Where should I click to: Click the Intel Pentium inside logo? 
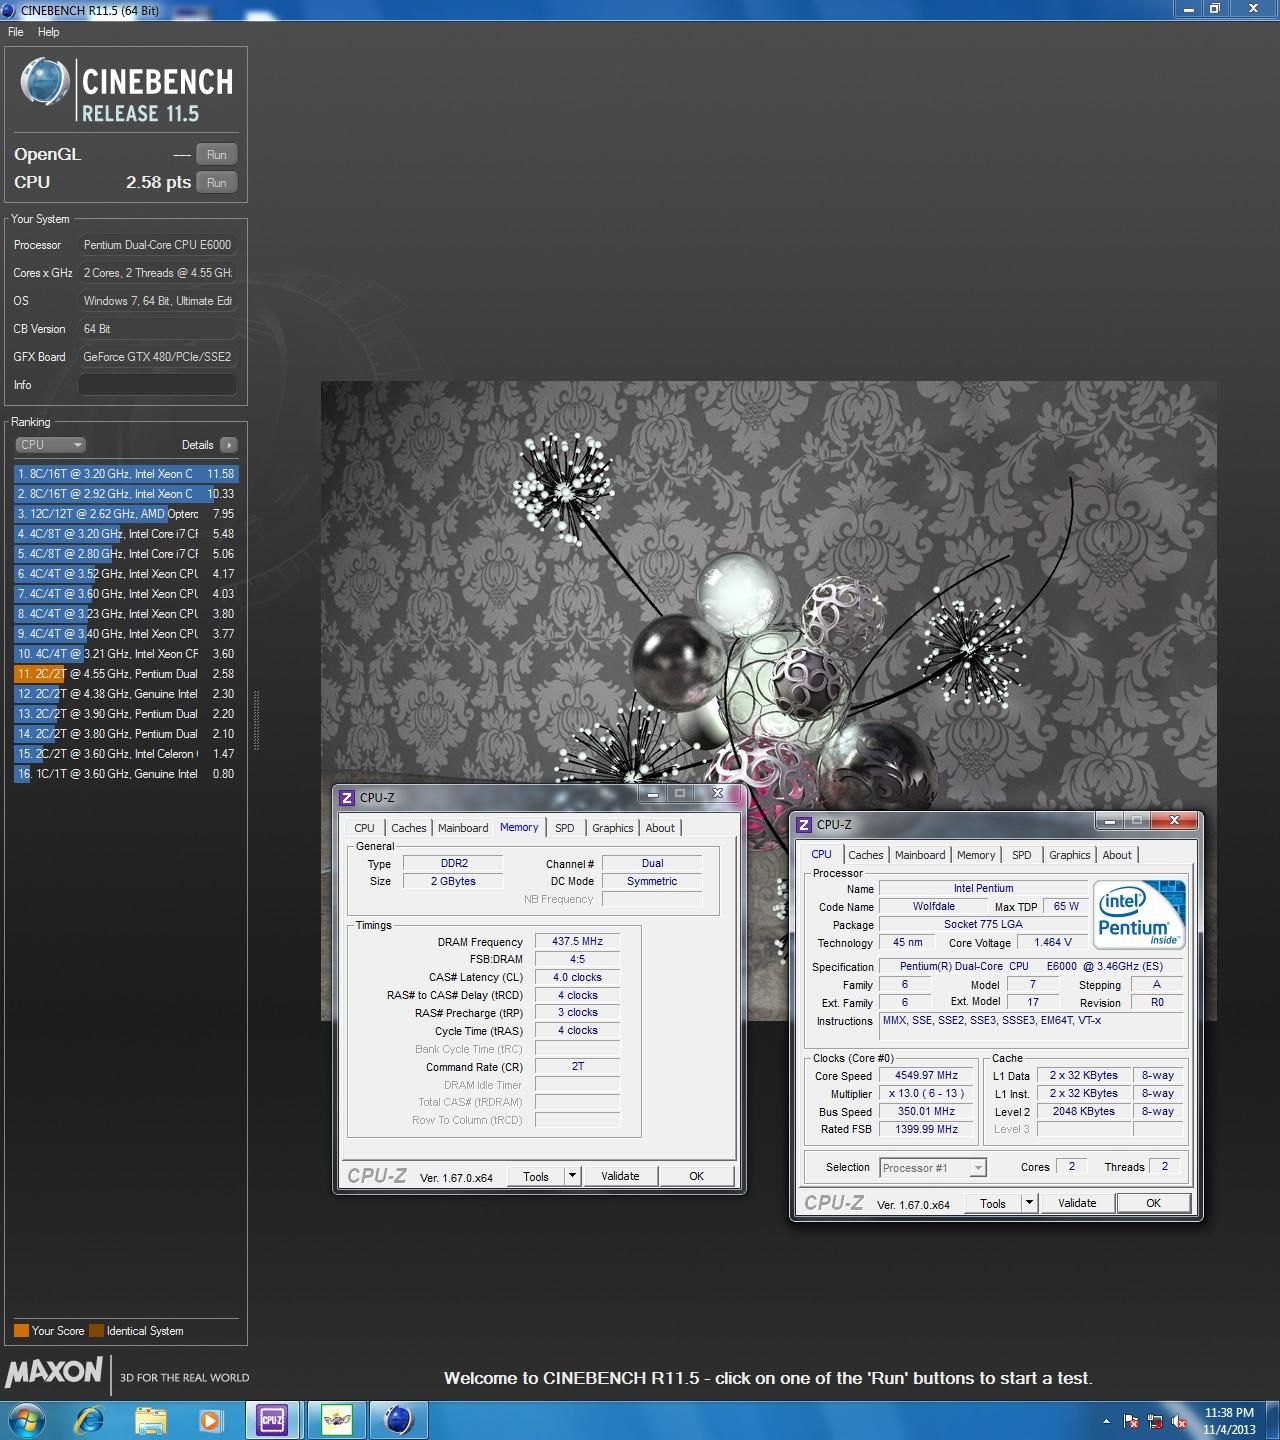pyautogui.click(x=1138, y=913)
